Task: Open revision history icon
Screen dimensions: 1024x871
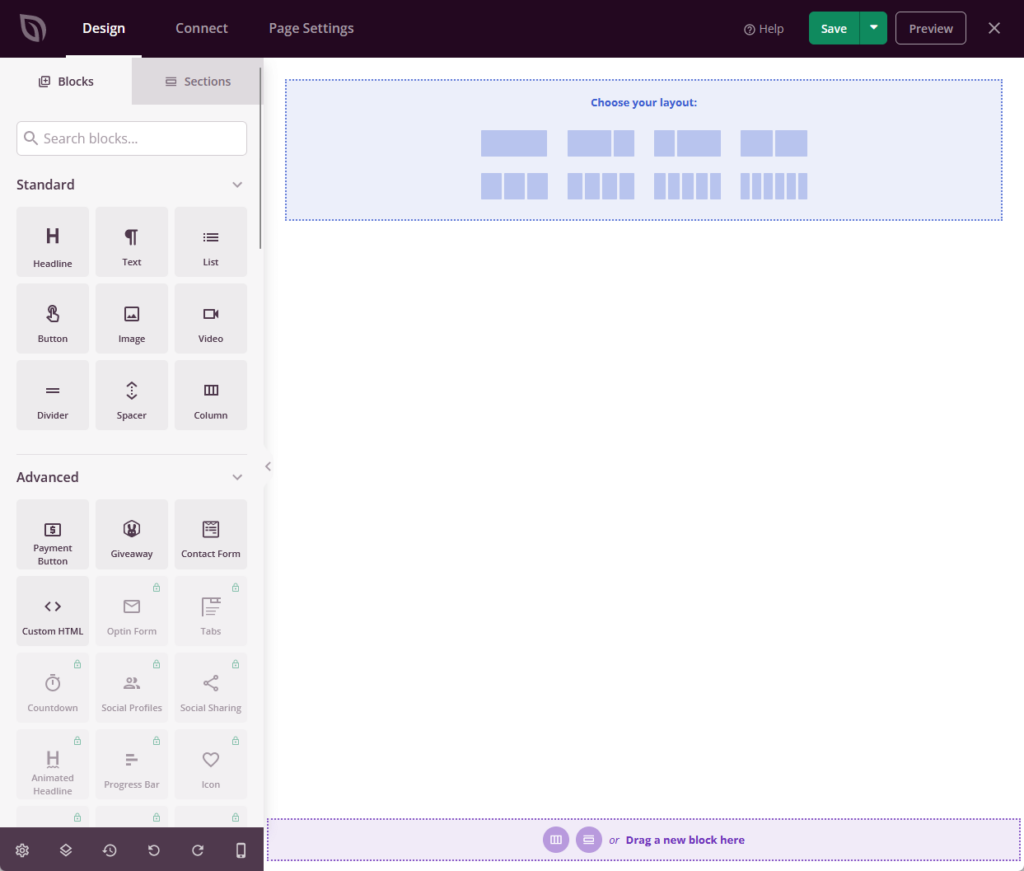Action: 110,850
